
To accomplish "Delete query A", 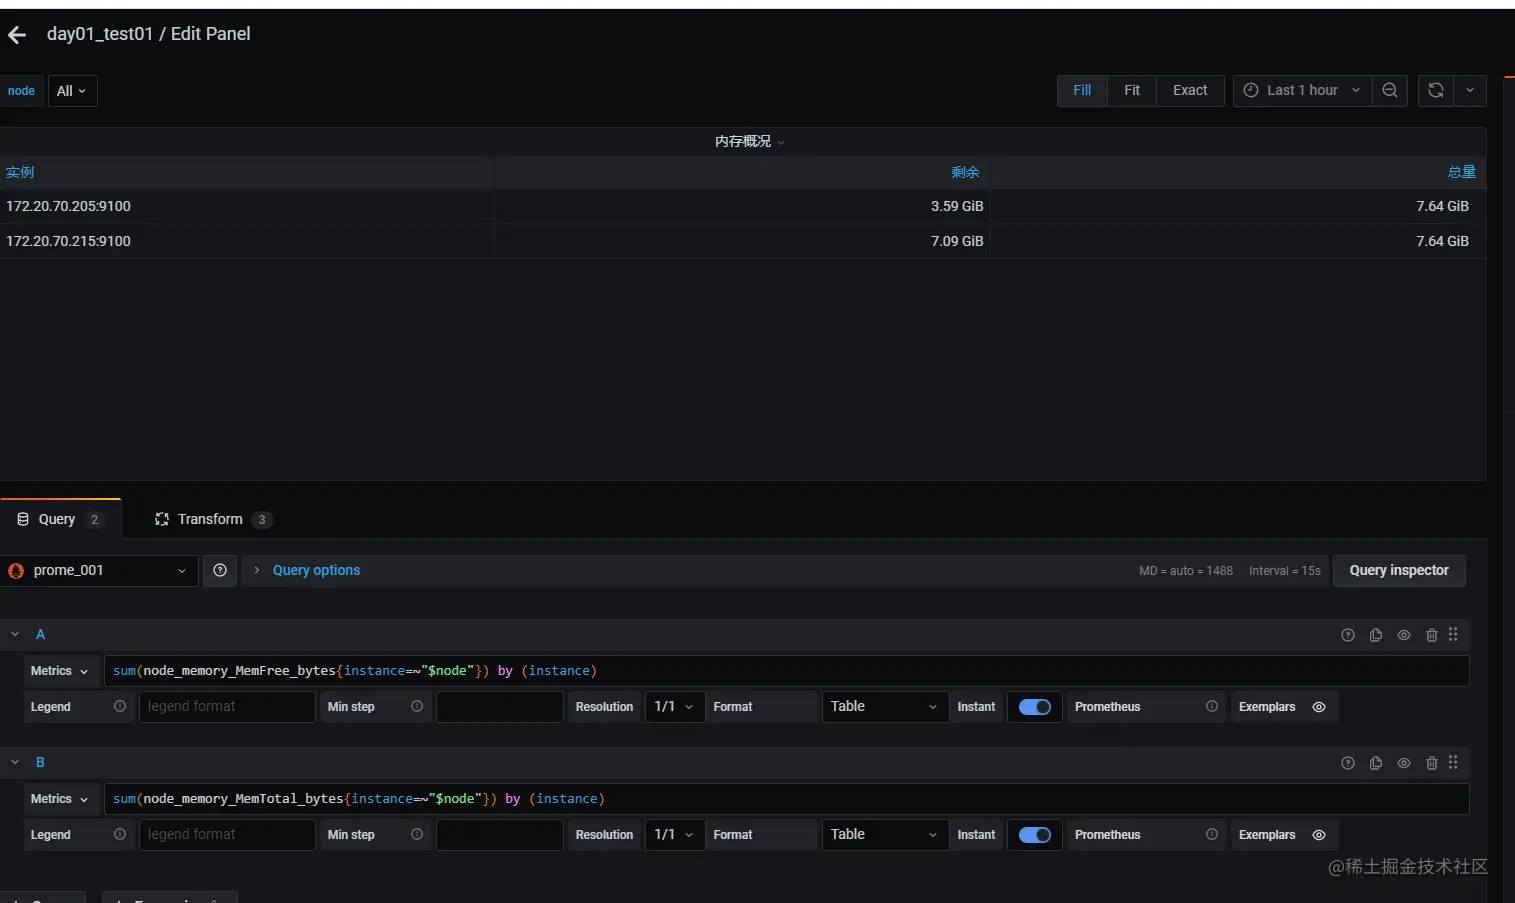I will (1432, 635).
